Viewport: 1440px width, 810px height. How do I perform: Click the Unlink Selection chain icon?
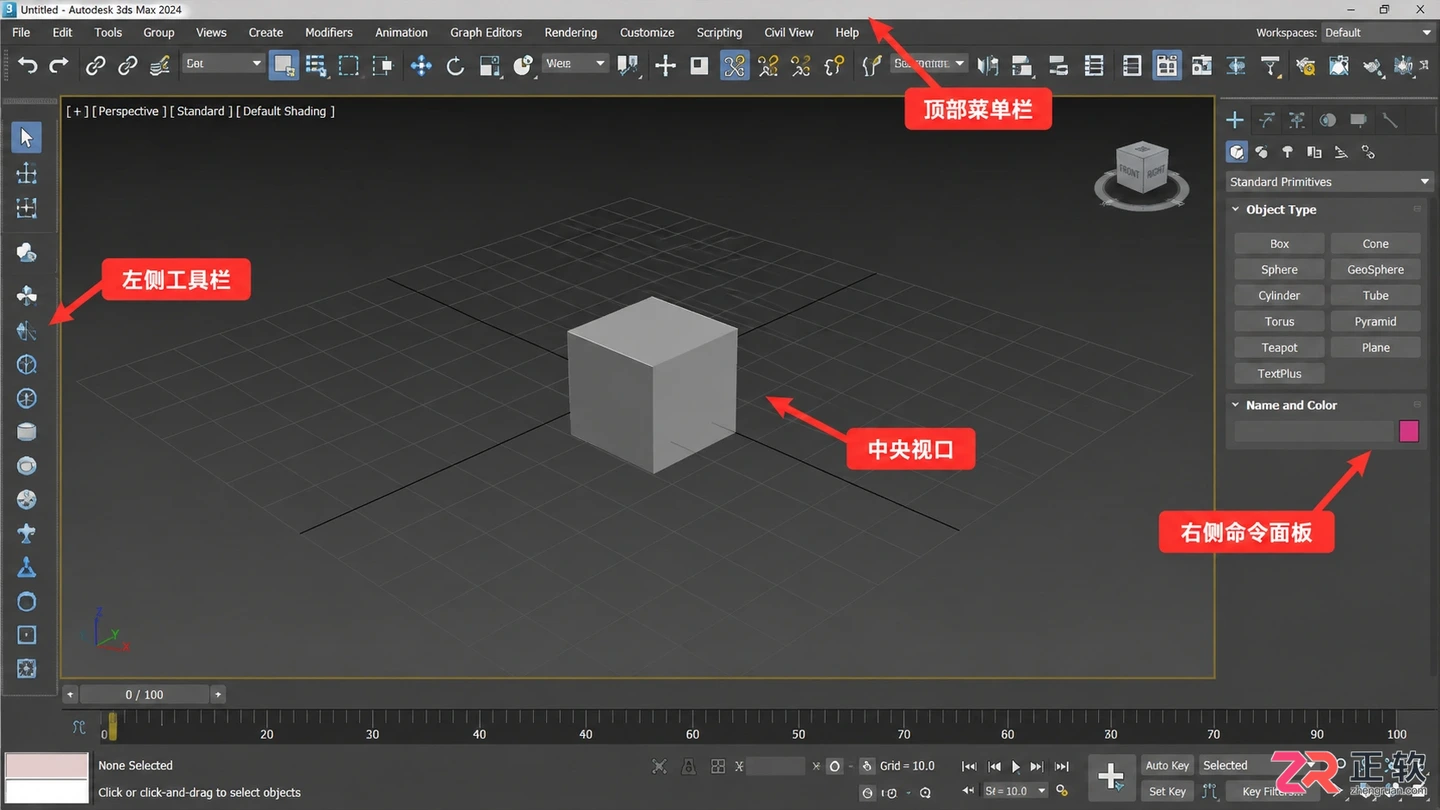coord(127,66)
